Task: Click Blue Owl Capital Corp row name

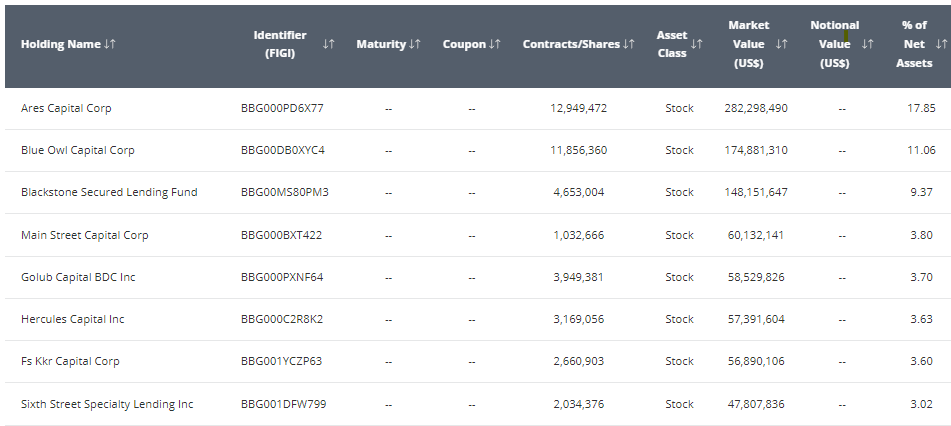Action: [x=77, y=150]
